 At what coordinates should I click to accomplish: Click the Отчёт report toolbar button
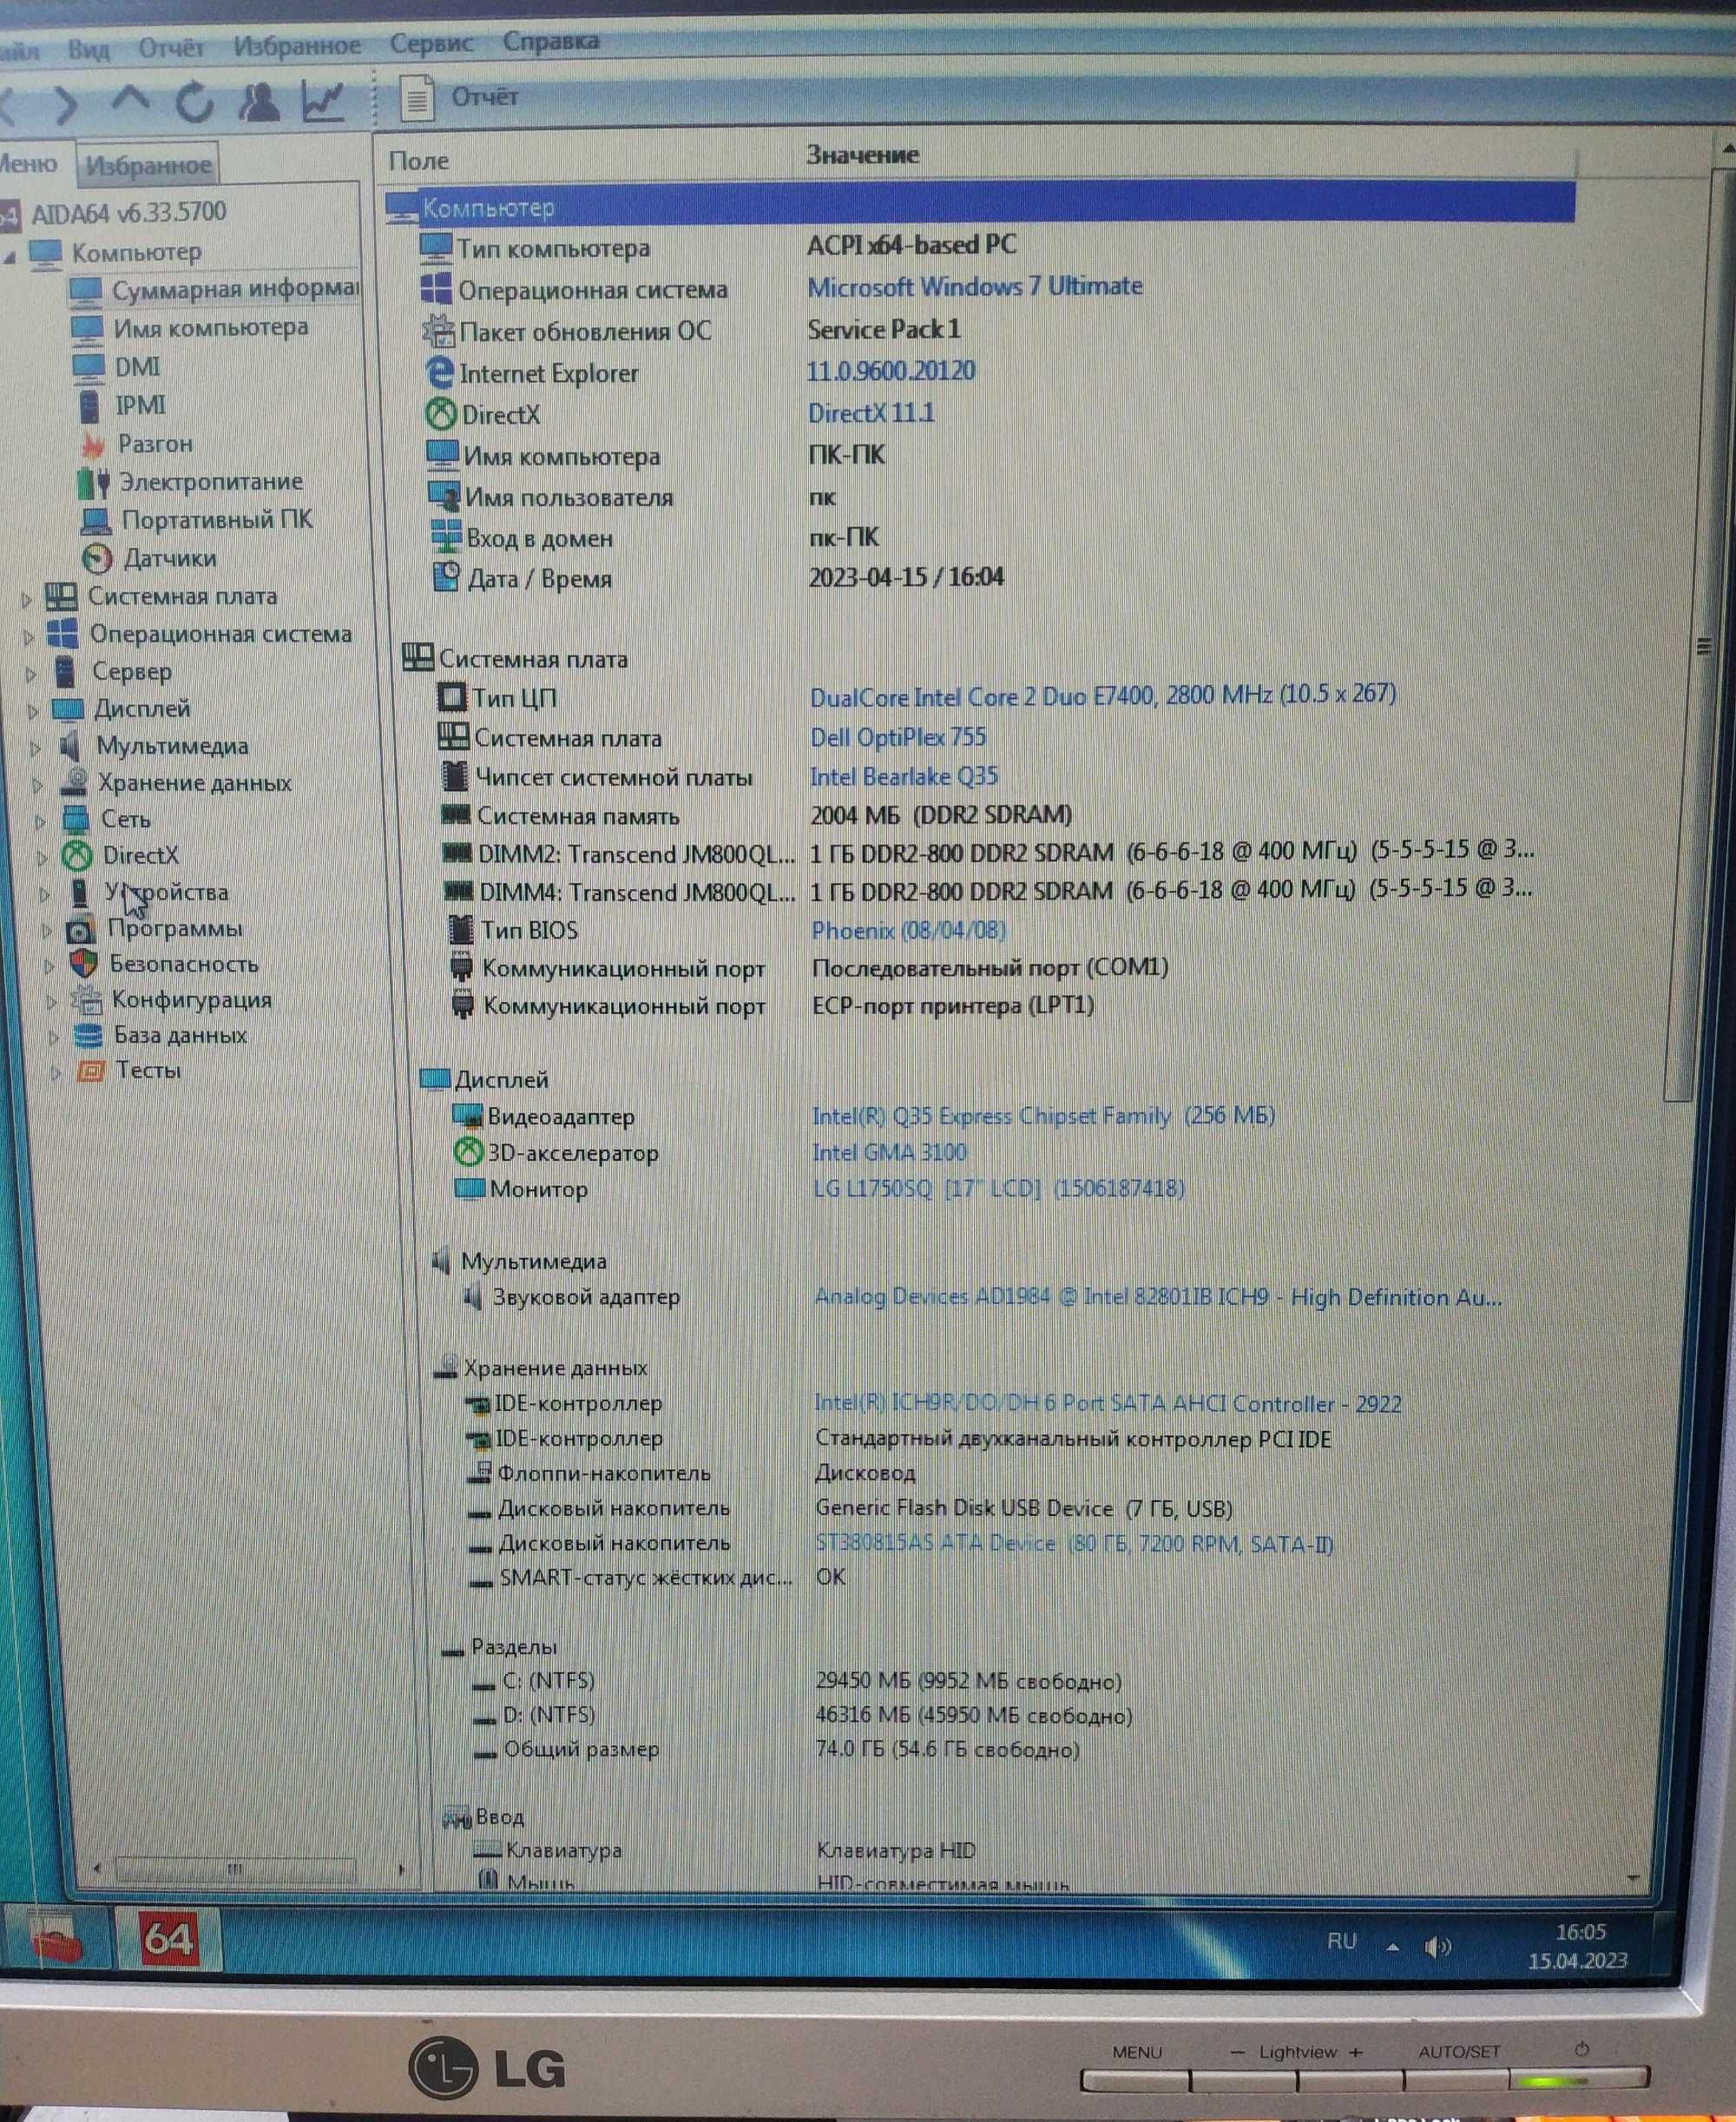pos(460,97)
